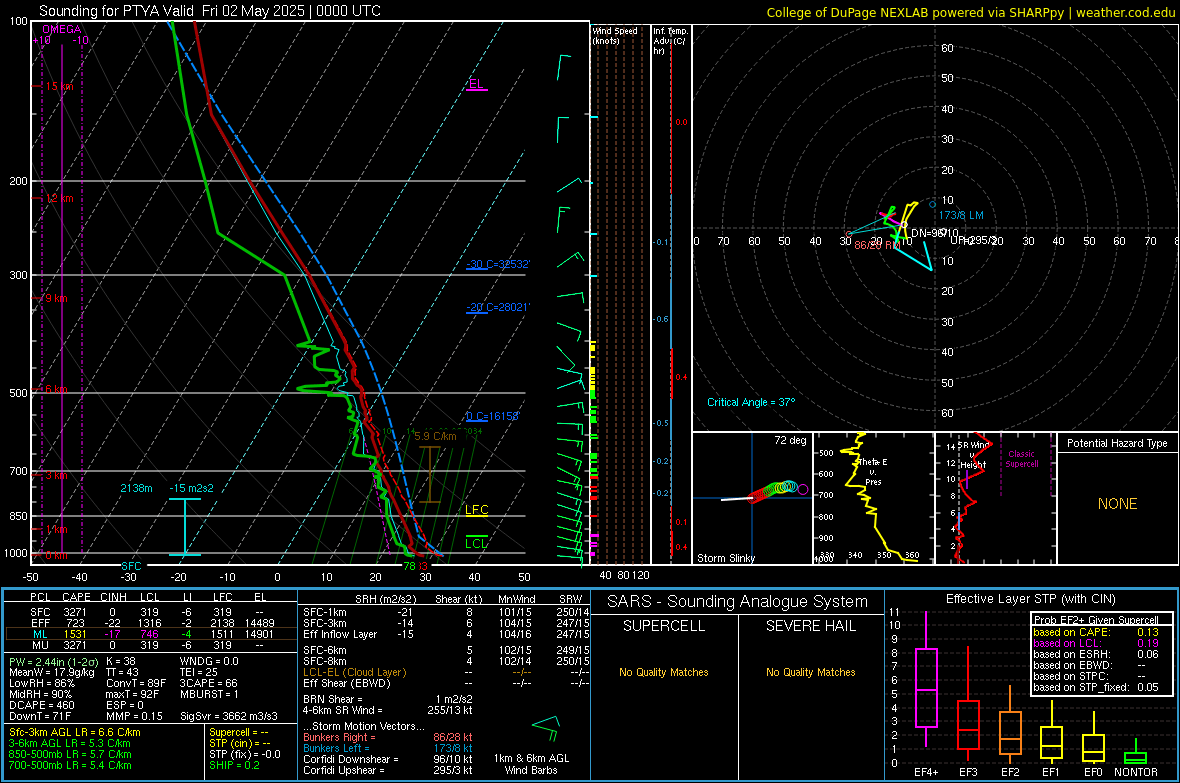Screen dimensions: 1180x783
Task: Select the 'EL' marker on the skew-T
Action: (x=476, y=84)
